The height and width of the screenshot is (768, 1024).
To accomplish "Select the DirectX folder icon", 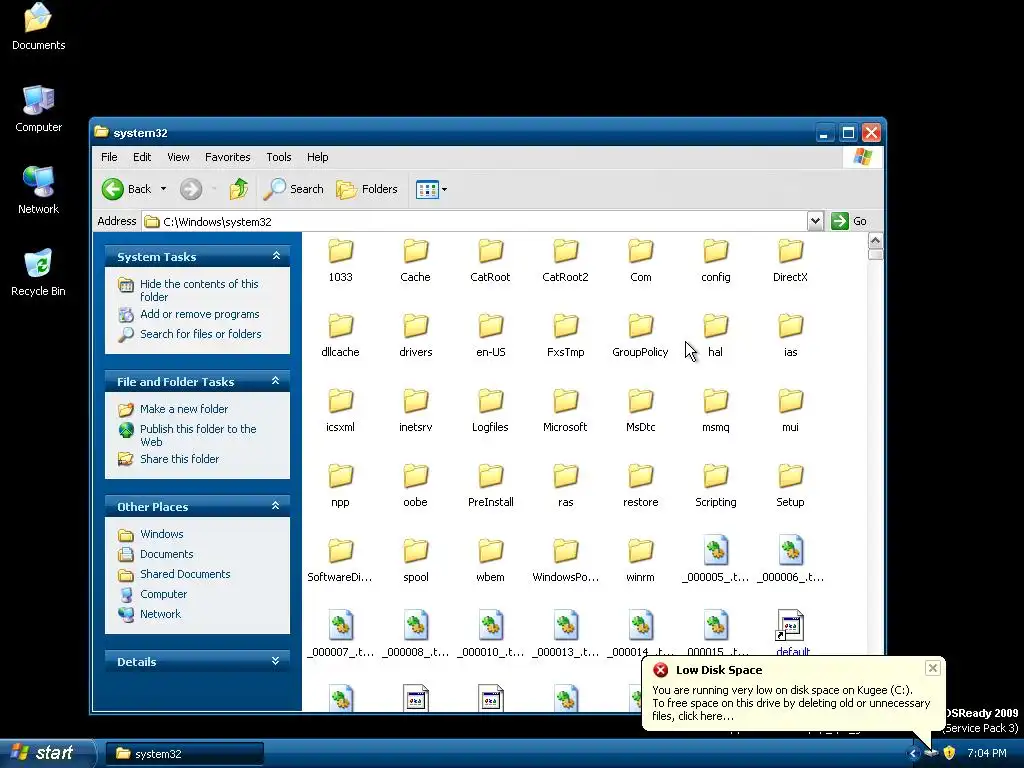I will point(790,251).
